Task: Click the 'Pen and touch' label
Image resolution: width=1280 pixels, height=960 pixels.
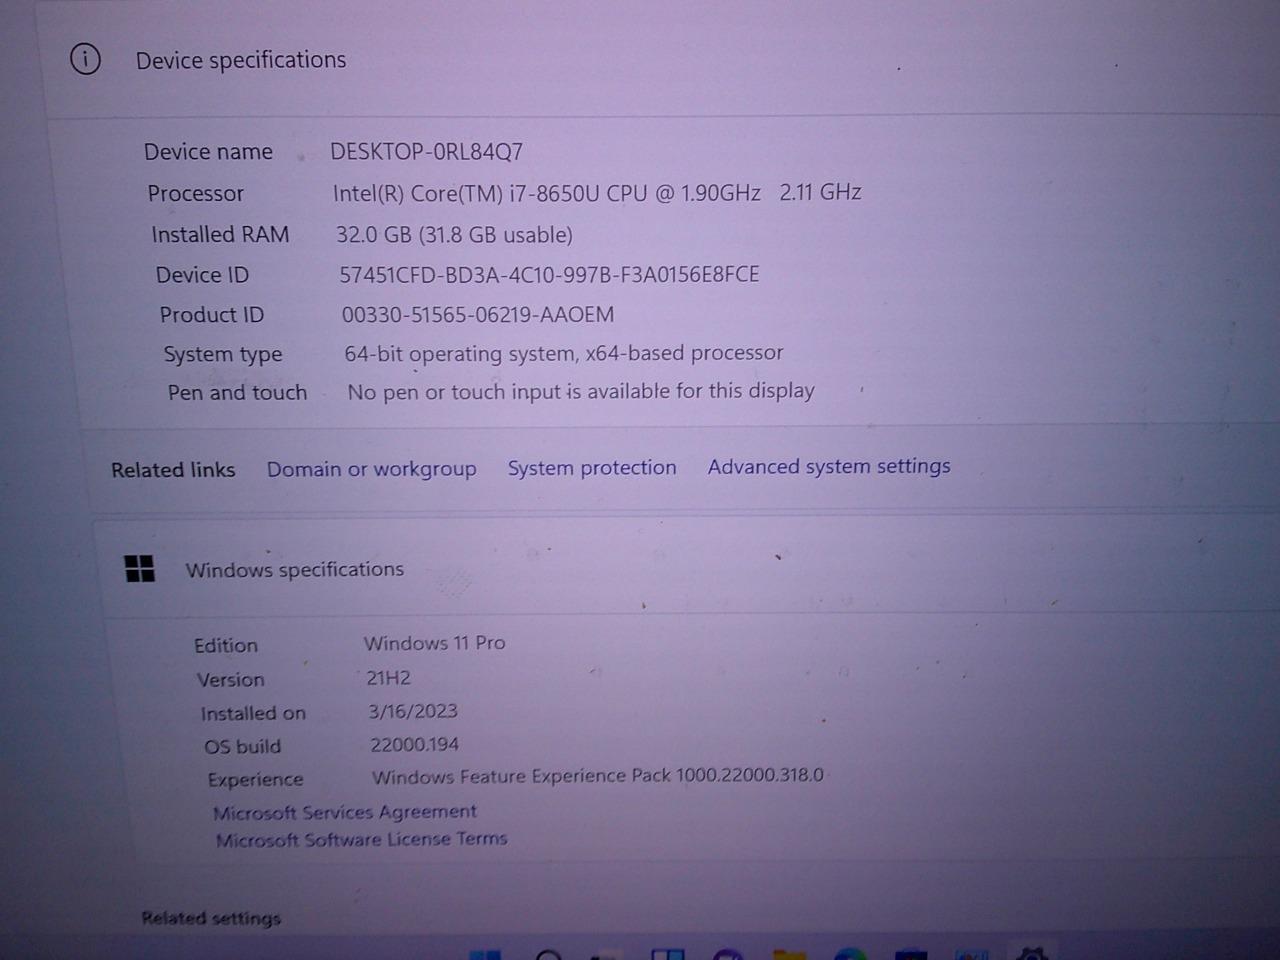Action: coord(237,393)
